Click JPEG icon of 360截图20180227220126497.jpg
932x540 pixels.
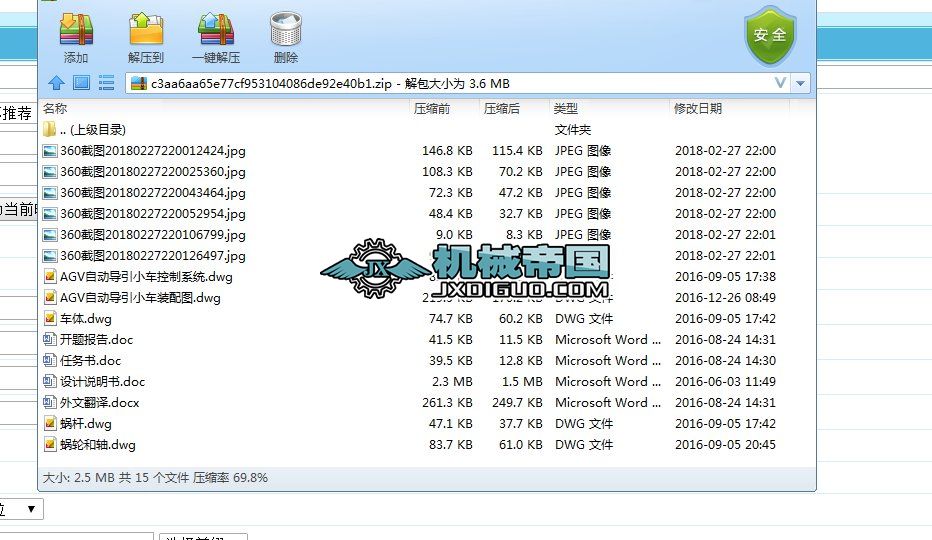50,256
